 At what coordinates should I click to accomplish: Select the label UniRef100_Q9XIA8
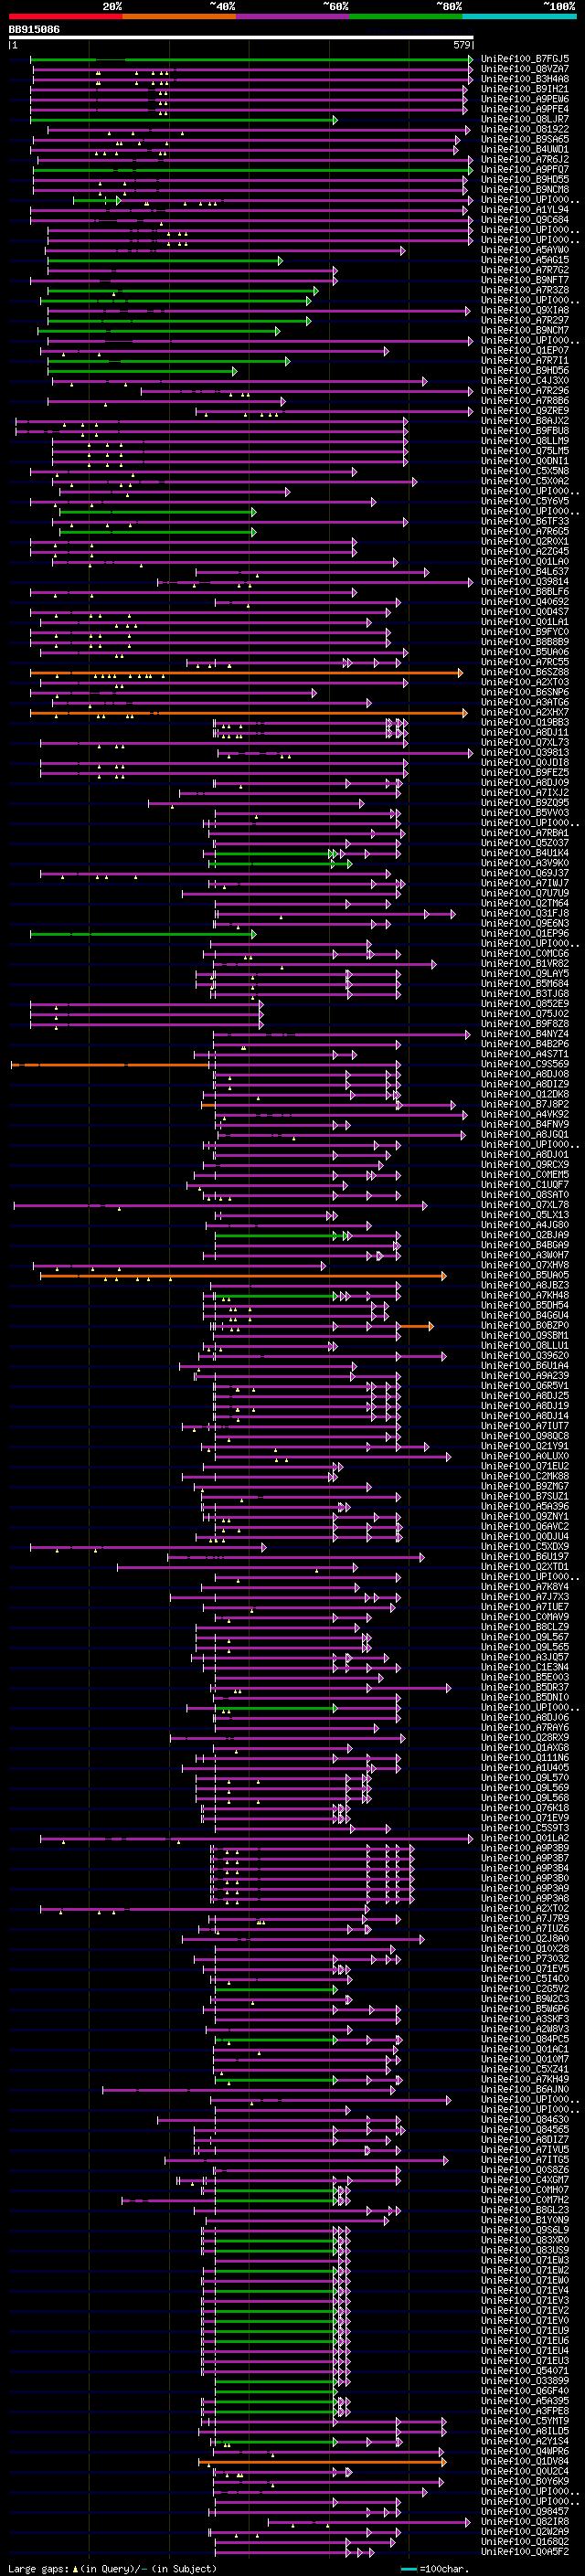click(525, 311)
